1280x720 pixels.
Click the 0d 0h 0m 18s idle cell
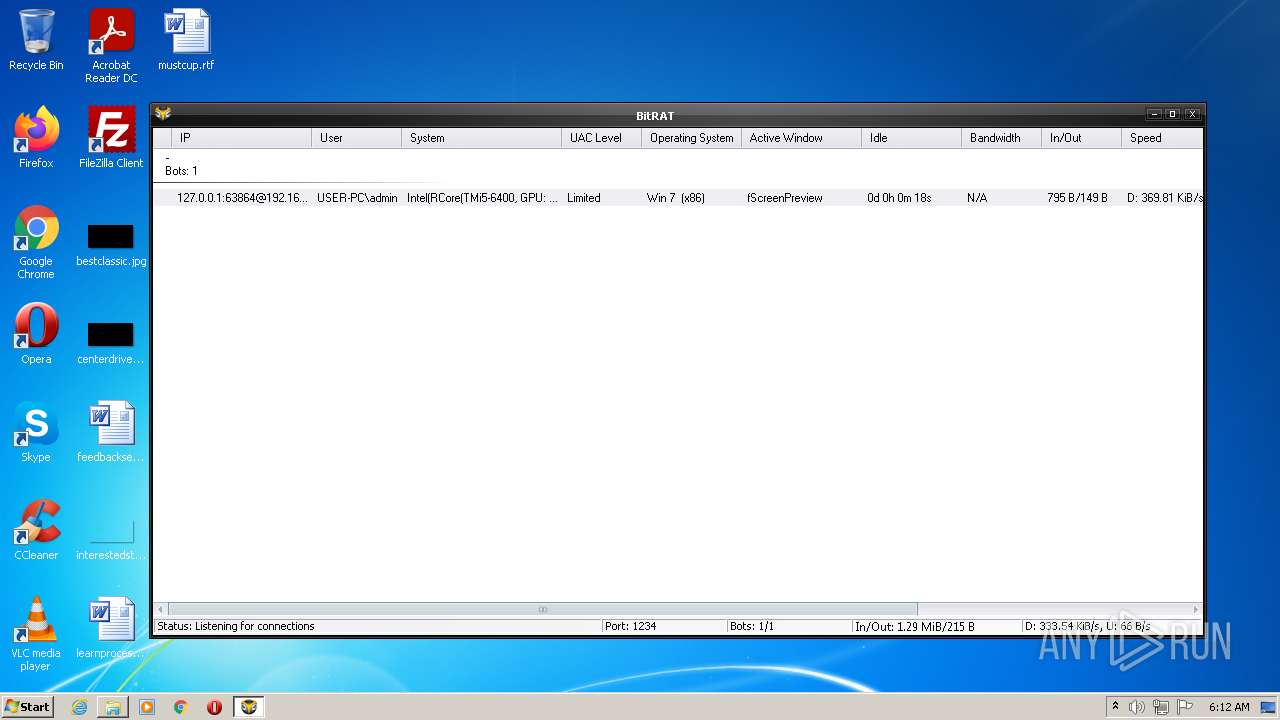tap(899, 198)
